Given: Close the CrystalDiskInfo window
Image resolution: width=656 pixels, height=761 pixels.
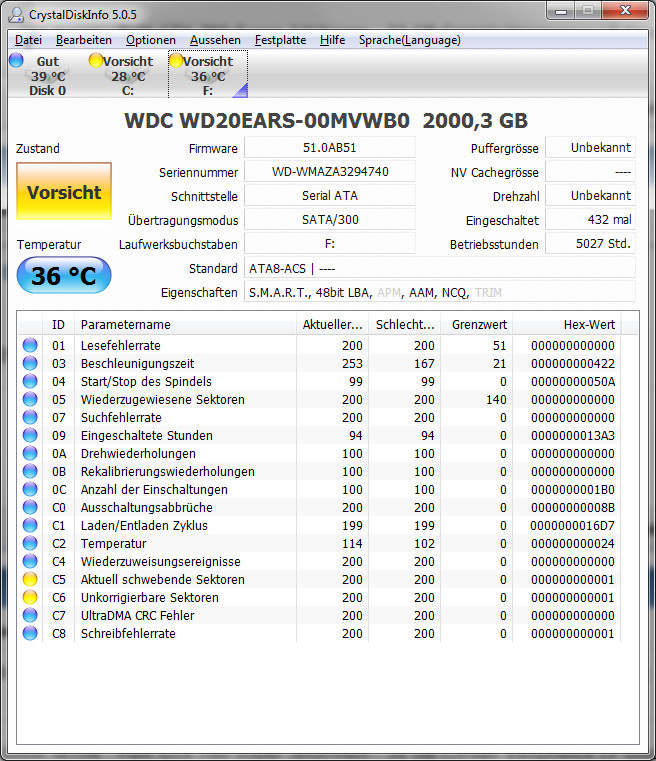Looking at the screenshot, I should (x=625, y=11).
